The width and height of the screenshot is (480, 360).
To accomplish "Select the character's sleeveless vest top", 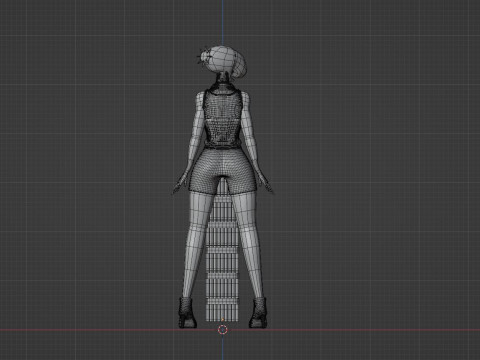I will [222, 118].
